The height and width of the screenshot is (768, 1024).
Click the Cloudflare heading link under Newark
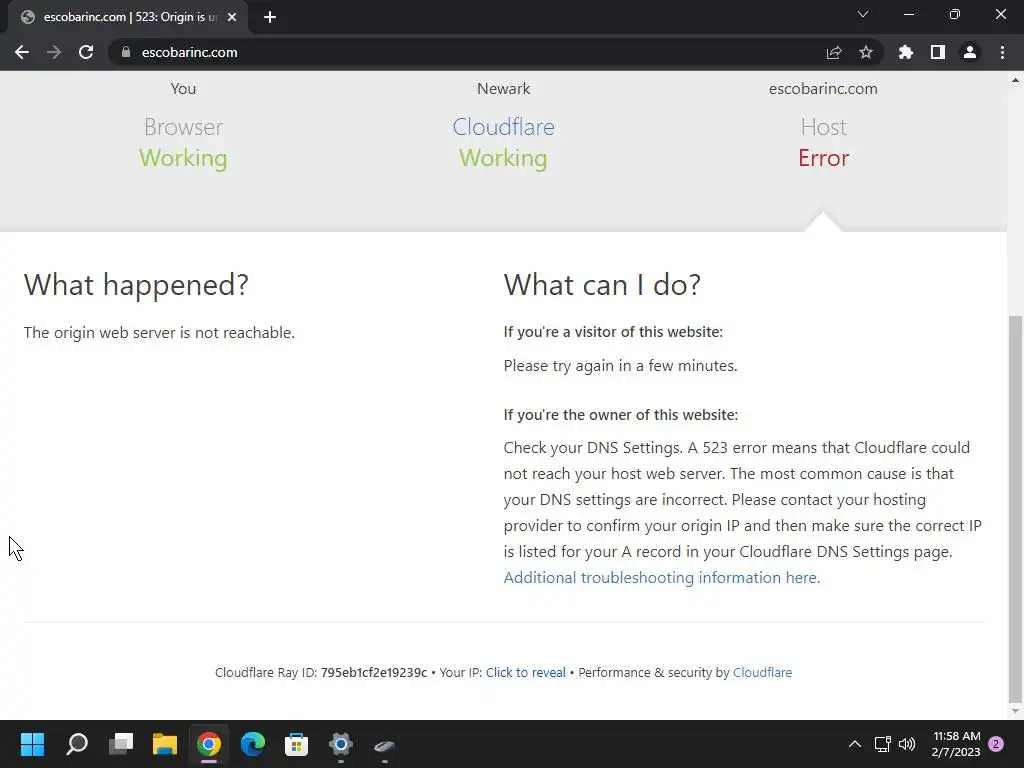(504, 127)
